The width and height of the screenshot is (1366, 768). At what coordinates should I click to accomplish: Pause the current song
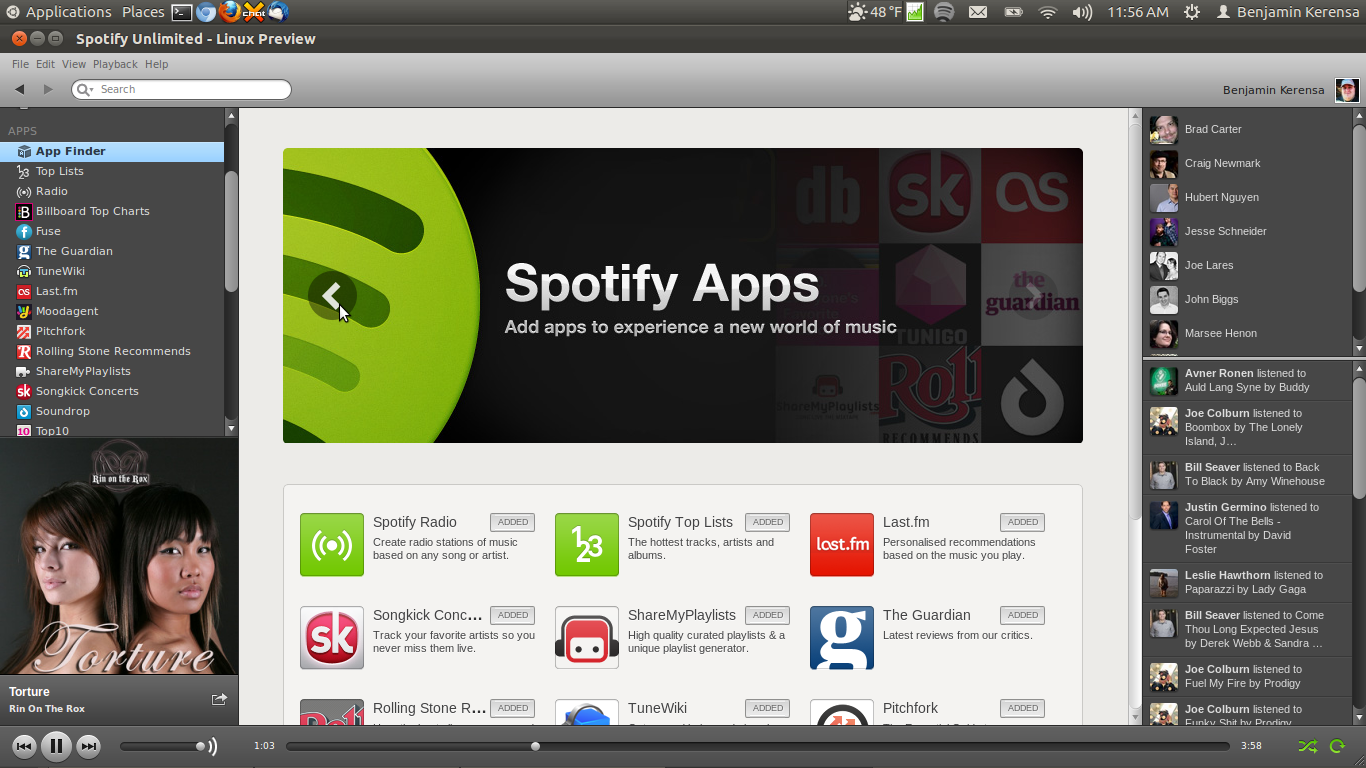[x=56, y=746]
